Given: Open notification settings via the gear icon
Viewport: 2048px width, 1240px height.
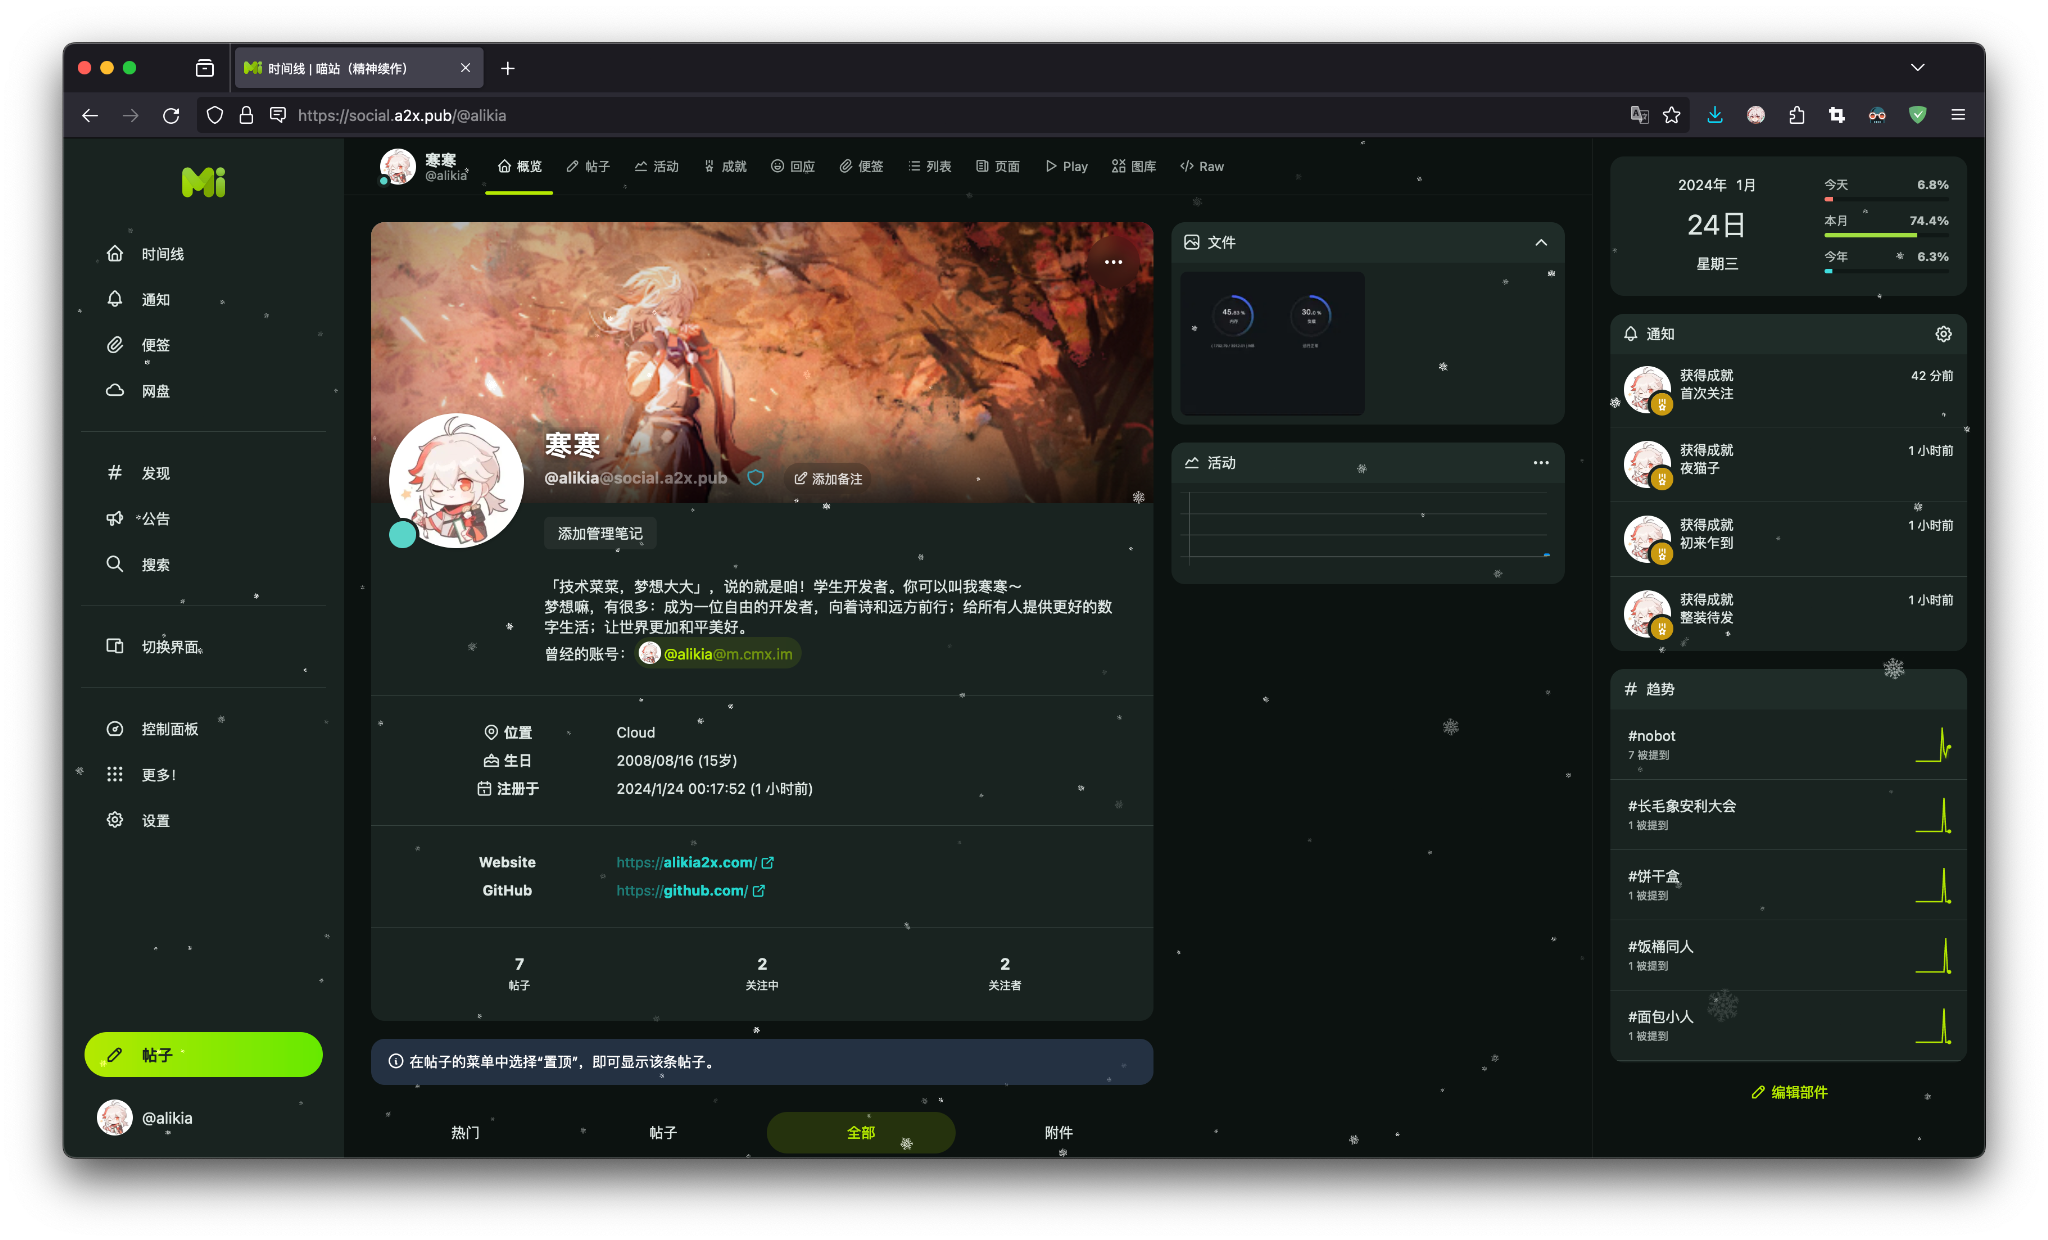Looking at the screenshot, I should [x=1943, y=334].
